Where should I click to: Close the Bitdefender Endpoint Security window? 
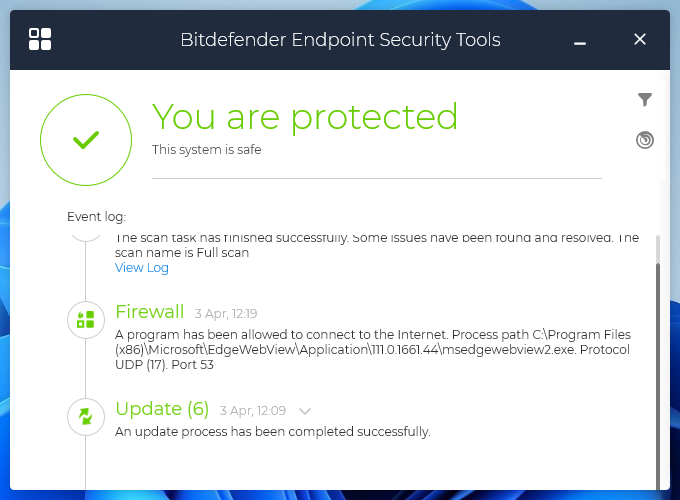point(641,39)
